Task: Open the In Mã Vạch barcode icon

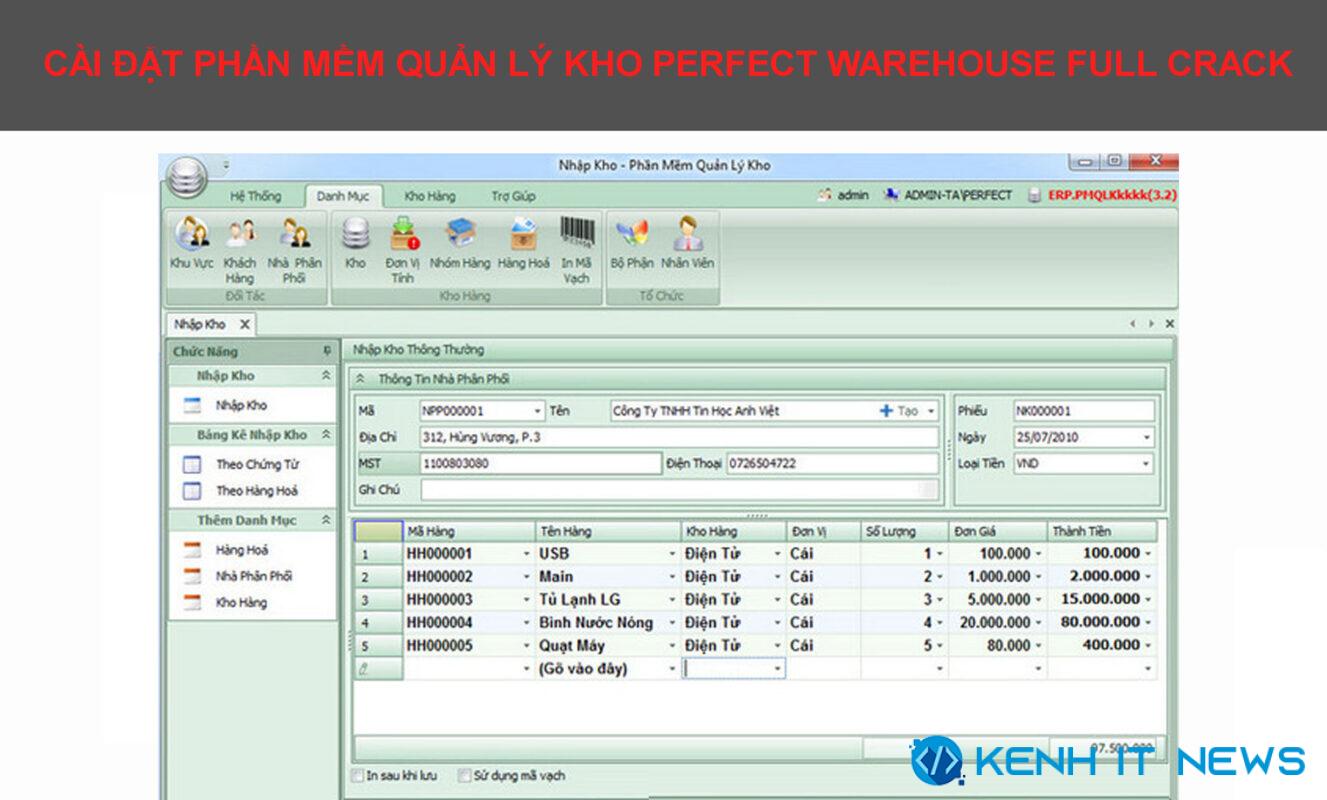Action: coord(576,249)
